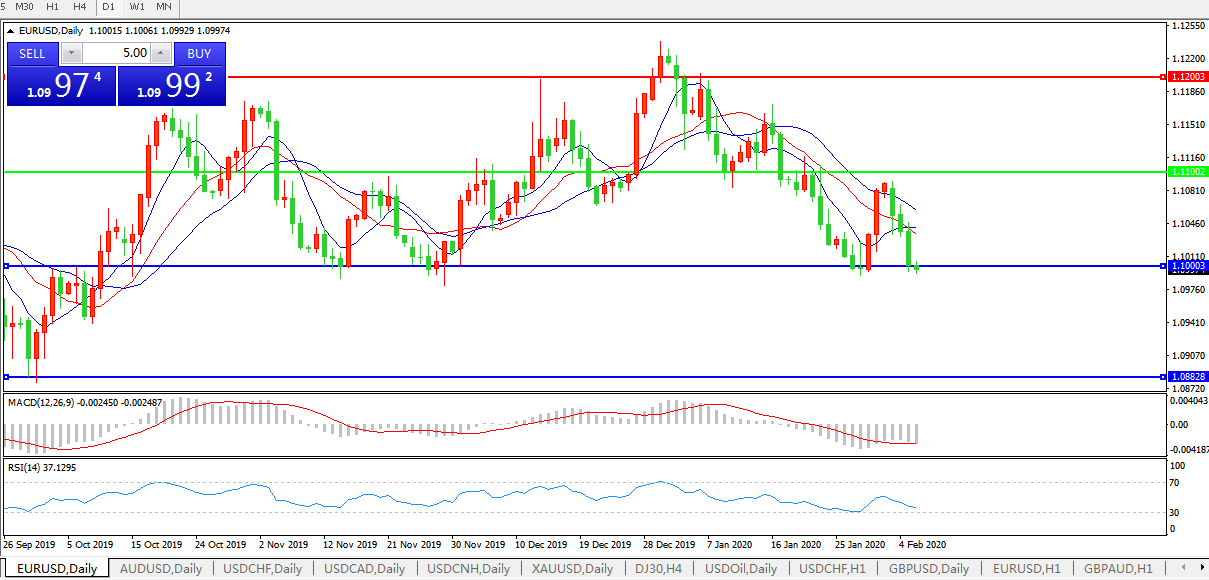Image resolution: width=1209 pixels, height=580 pixels.
Task: Open the GBPAUD,H1 chart tab
Action: [1116, 569]
